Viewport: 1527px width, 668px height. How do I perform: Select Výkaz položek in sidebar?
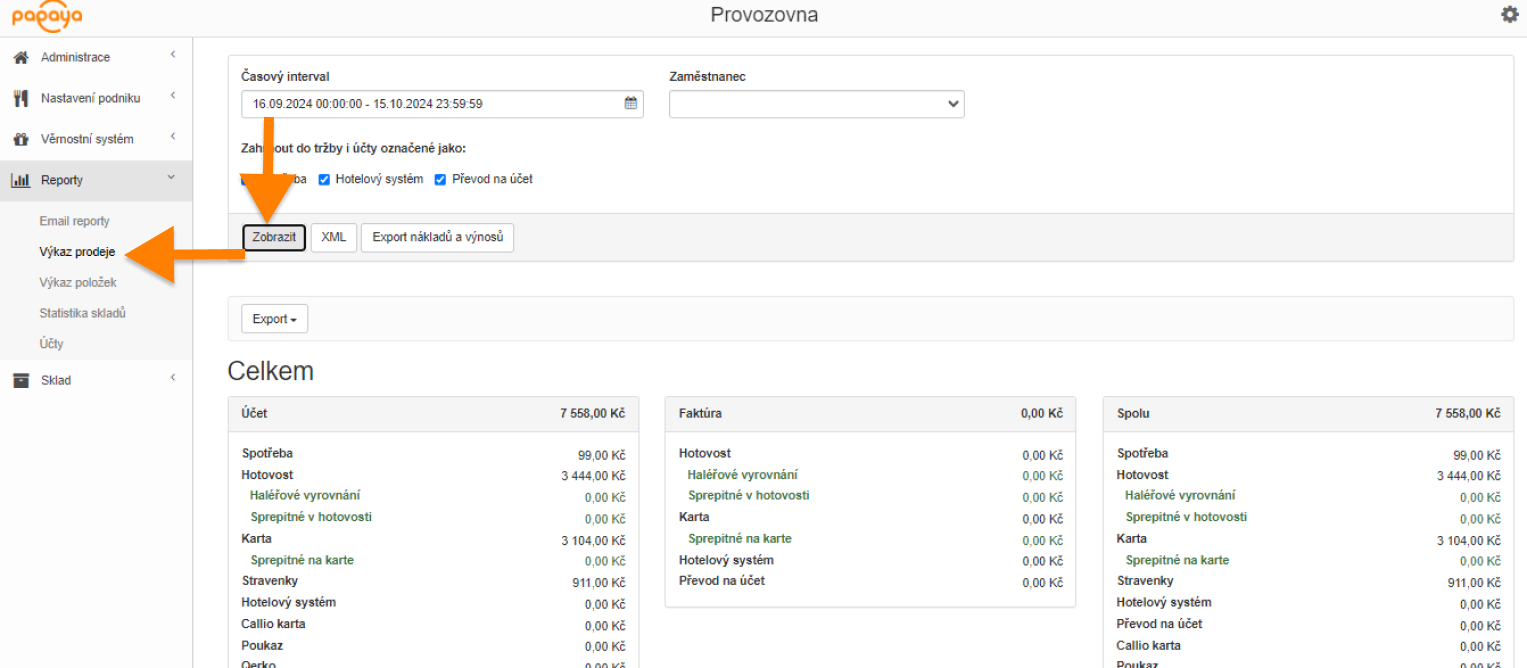78,283
